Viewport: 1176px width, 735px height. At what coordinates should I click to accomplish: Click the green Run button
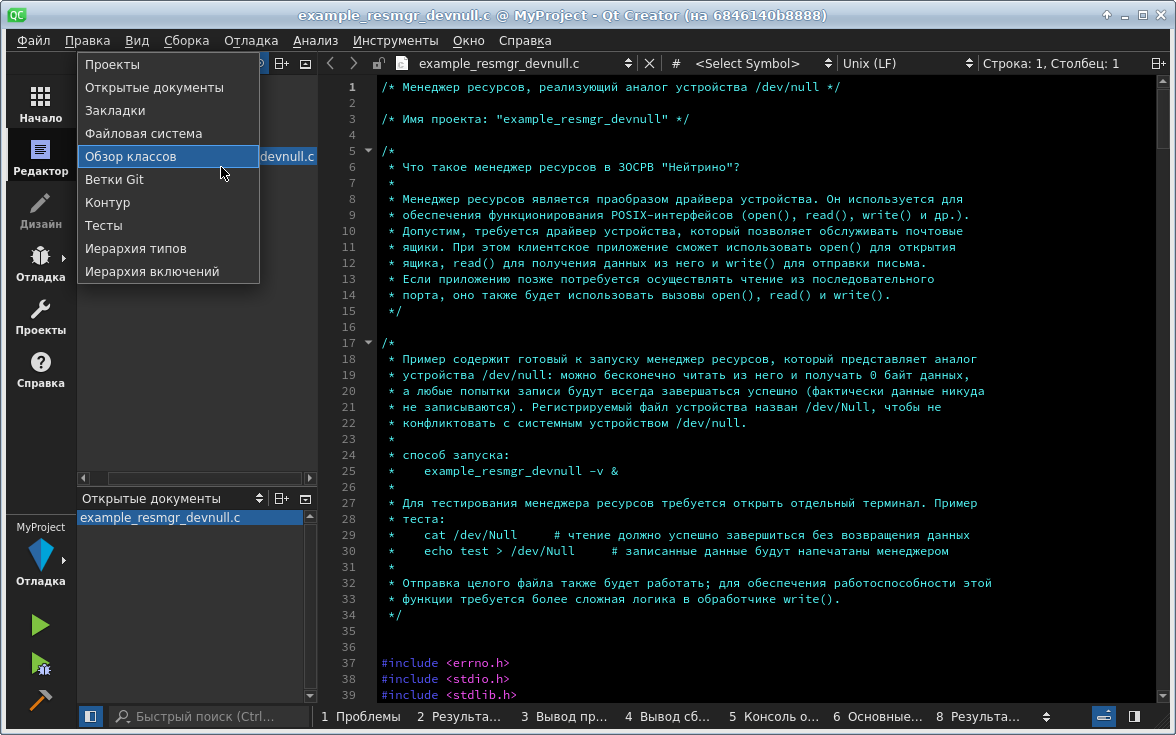(40, 626)
